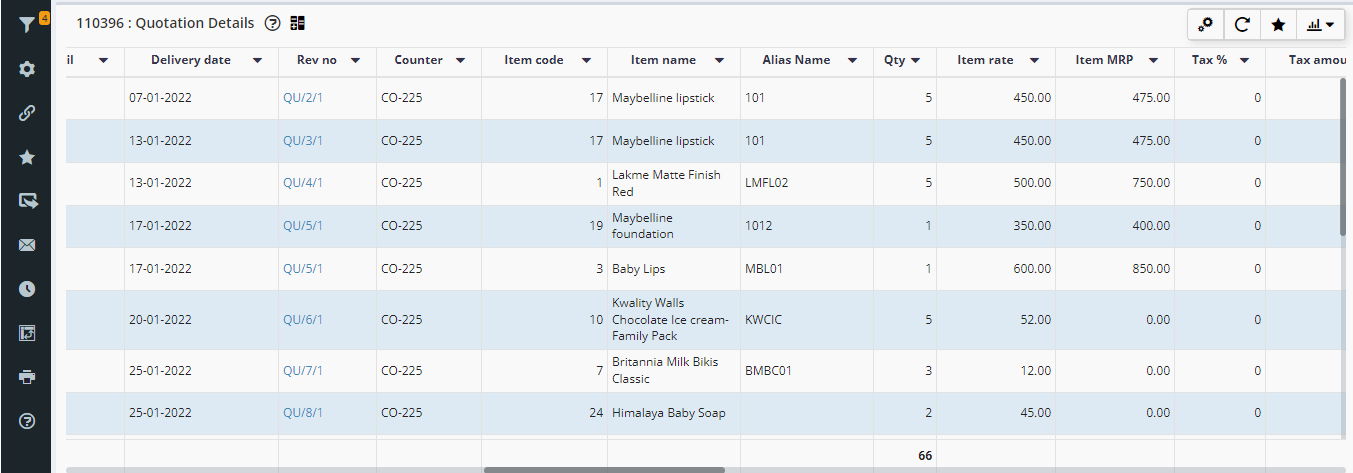This screenshot has width=1353, height=473.
Task: Open quotation link QU/2/1
Action: 303,98
